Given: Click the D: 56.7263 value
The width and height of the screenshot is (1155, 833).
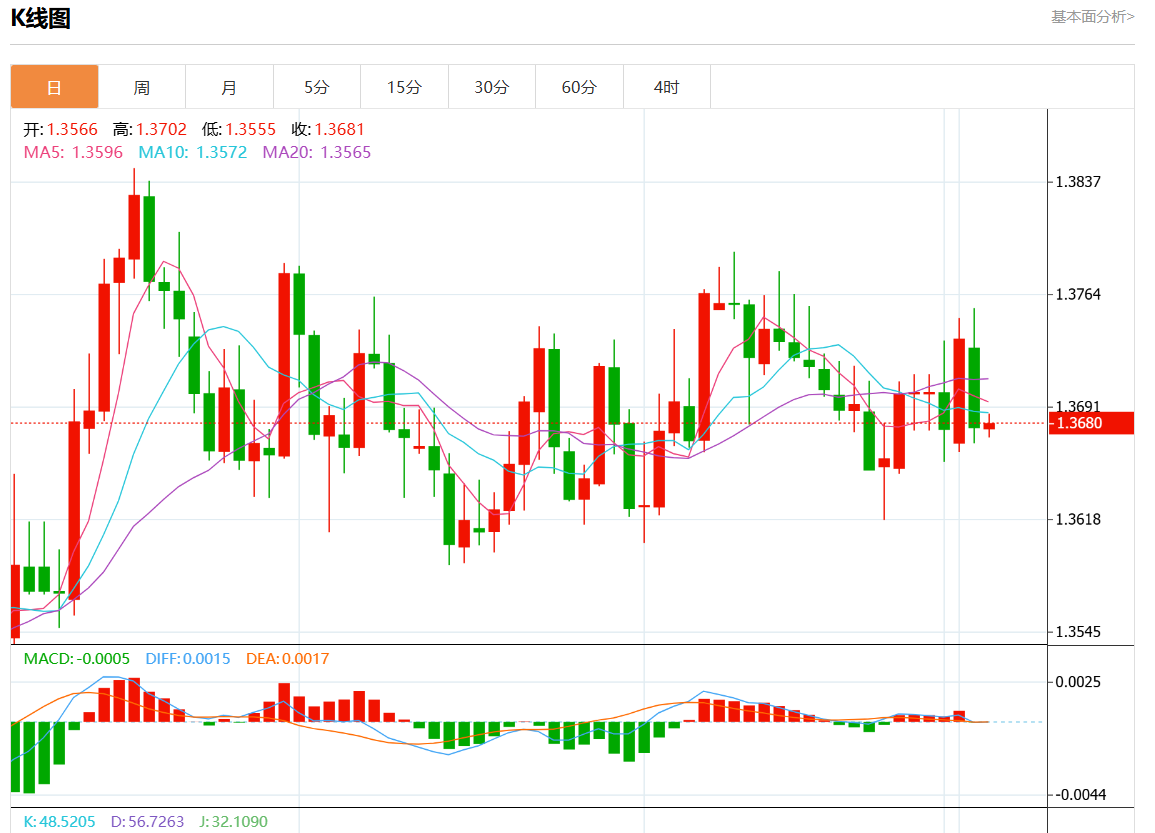Looking at the screenshot, I should (x=147, y=821).
